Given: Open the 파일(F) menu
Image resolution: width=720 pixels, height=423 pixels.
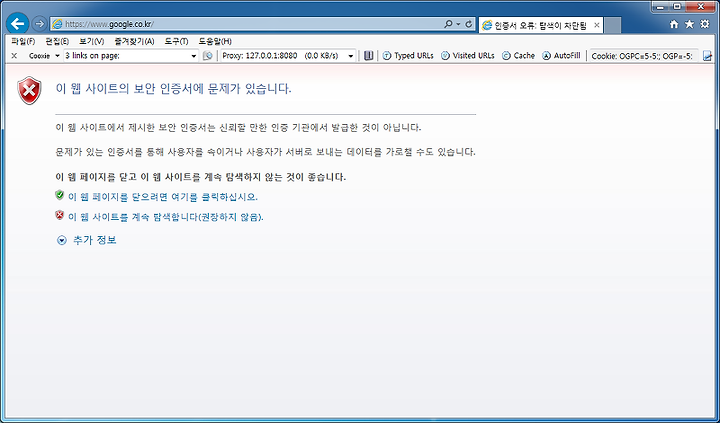Looking at the screenshot, I should [23, 41].
